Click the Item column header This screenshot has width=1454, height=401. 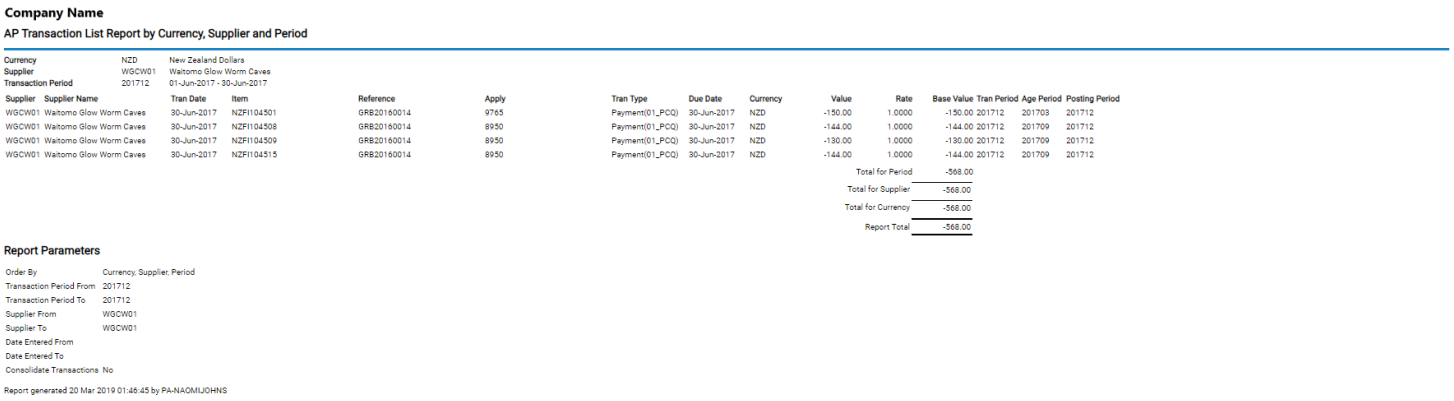pyautogui.click(x=240, y=99)
